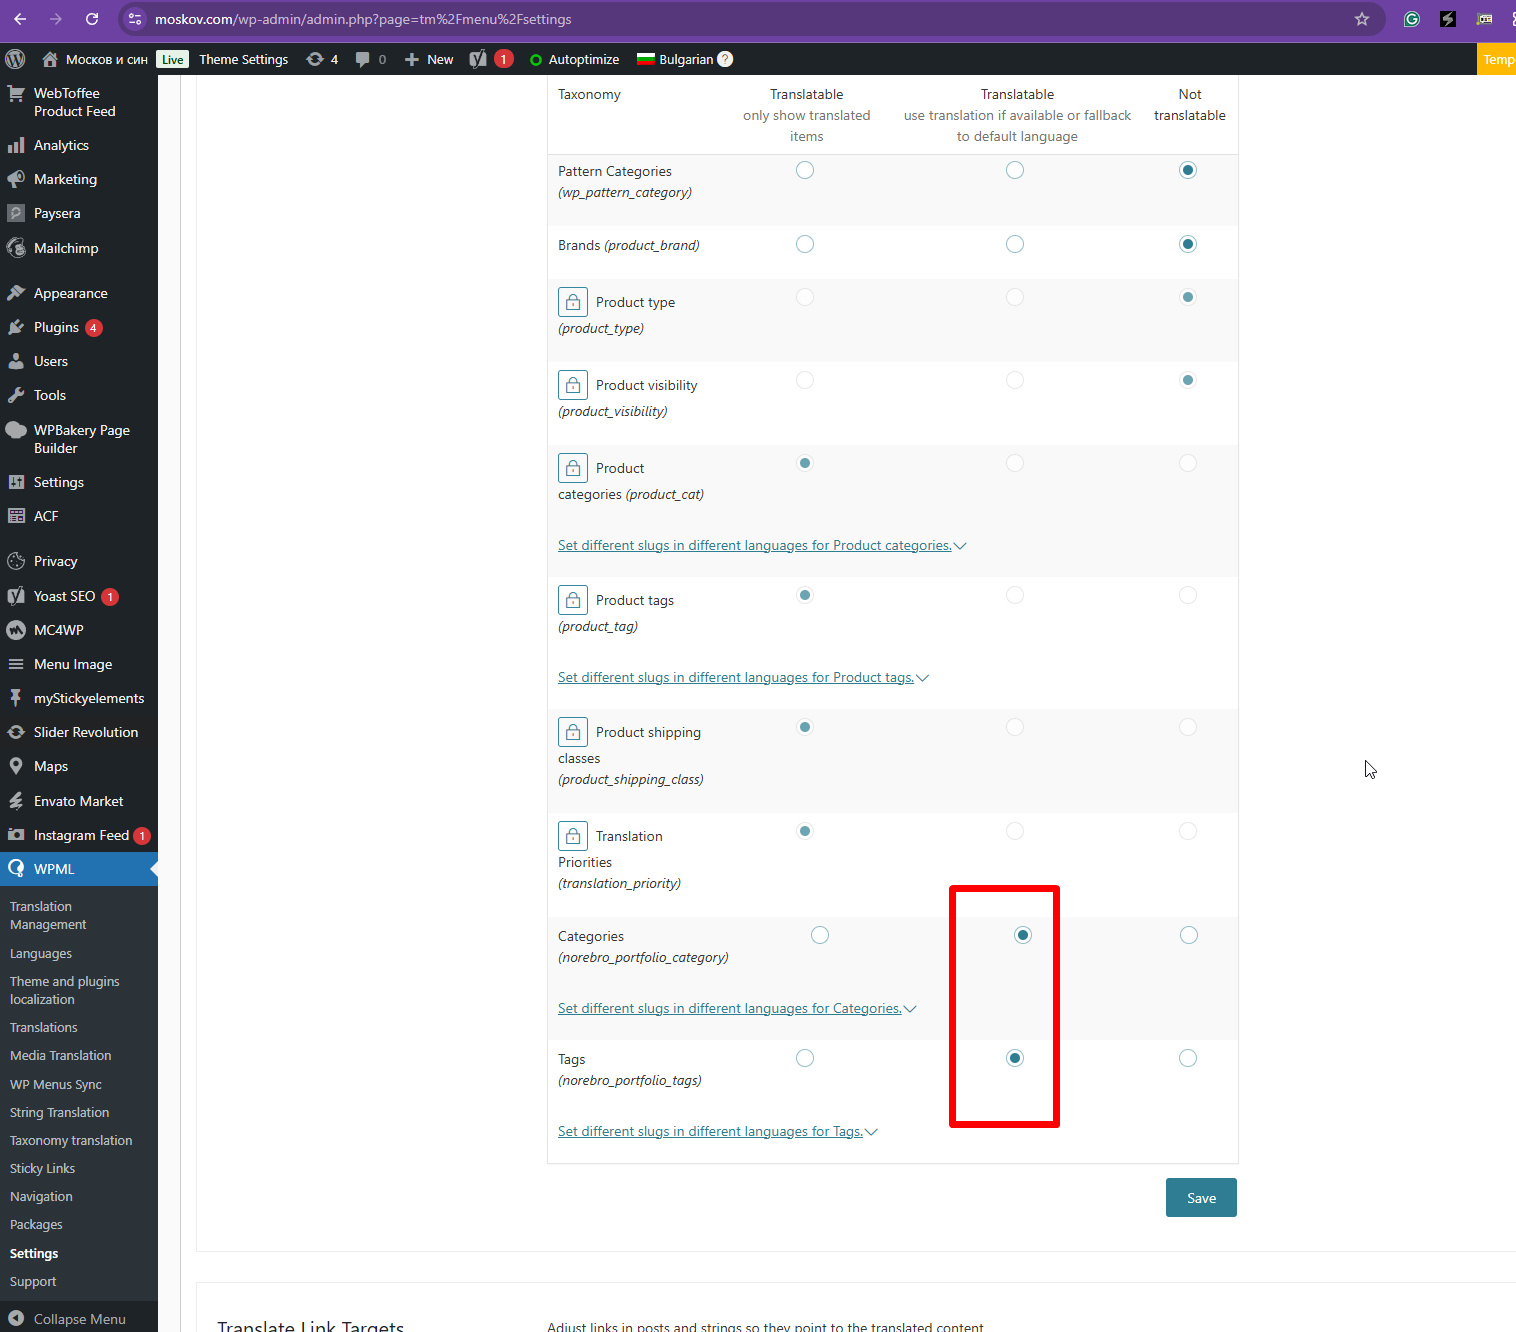Open the site home icon 'Москов и син'
The height and width of the screenshot is (1332, 1516).
click(50, 59)
